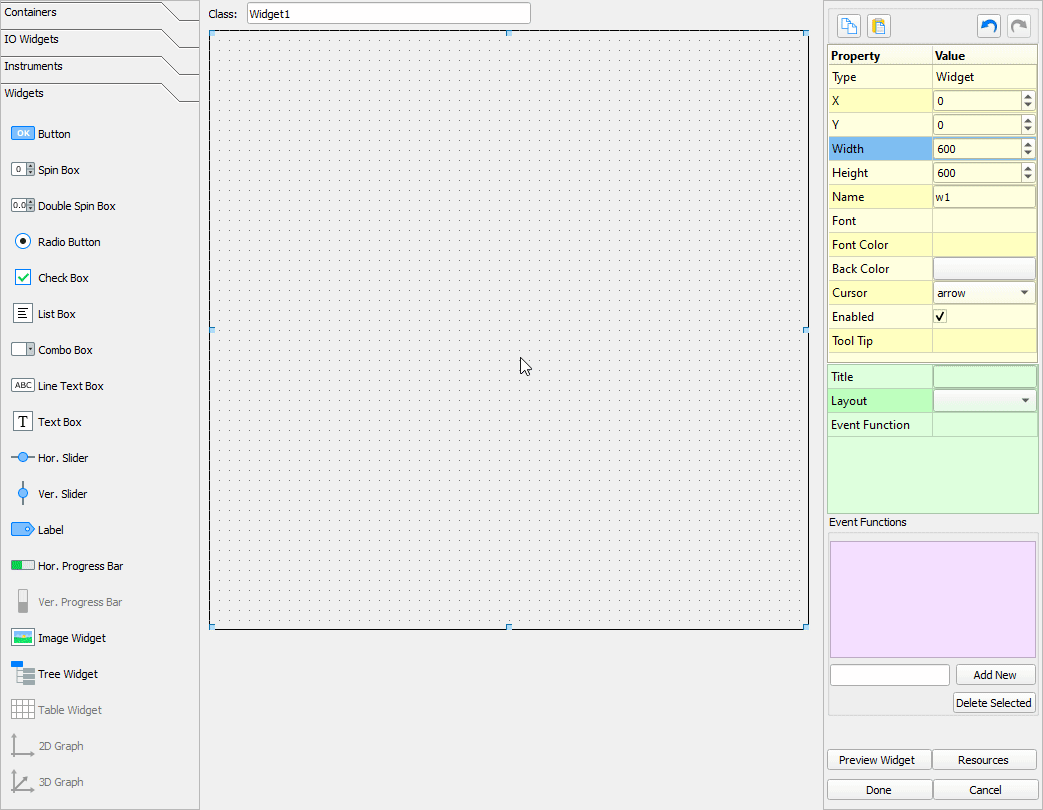Pick the Radio Button widget icon
Screen dimensions: 1043x810
(x=23, y=242)
